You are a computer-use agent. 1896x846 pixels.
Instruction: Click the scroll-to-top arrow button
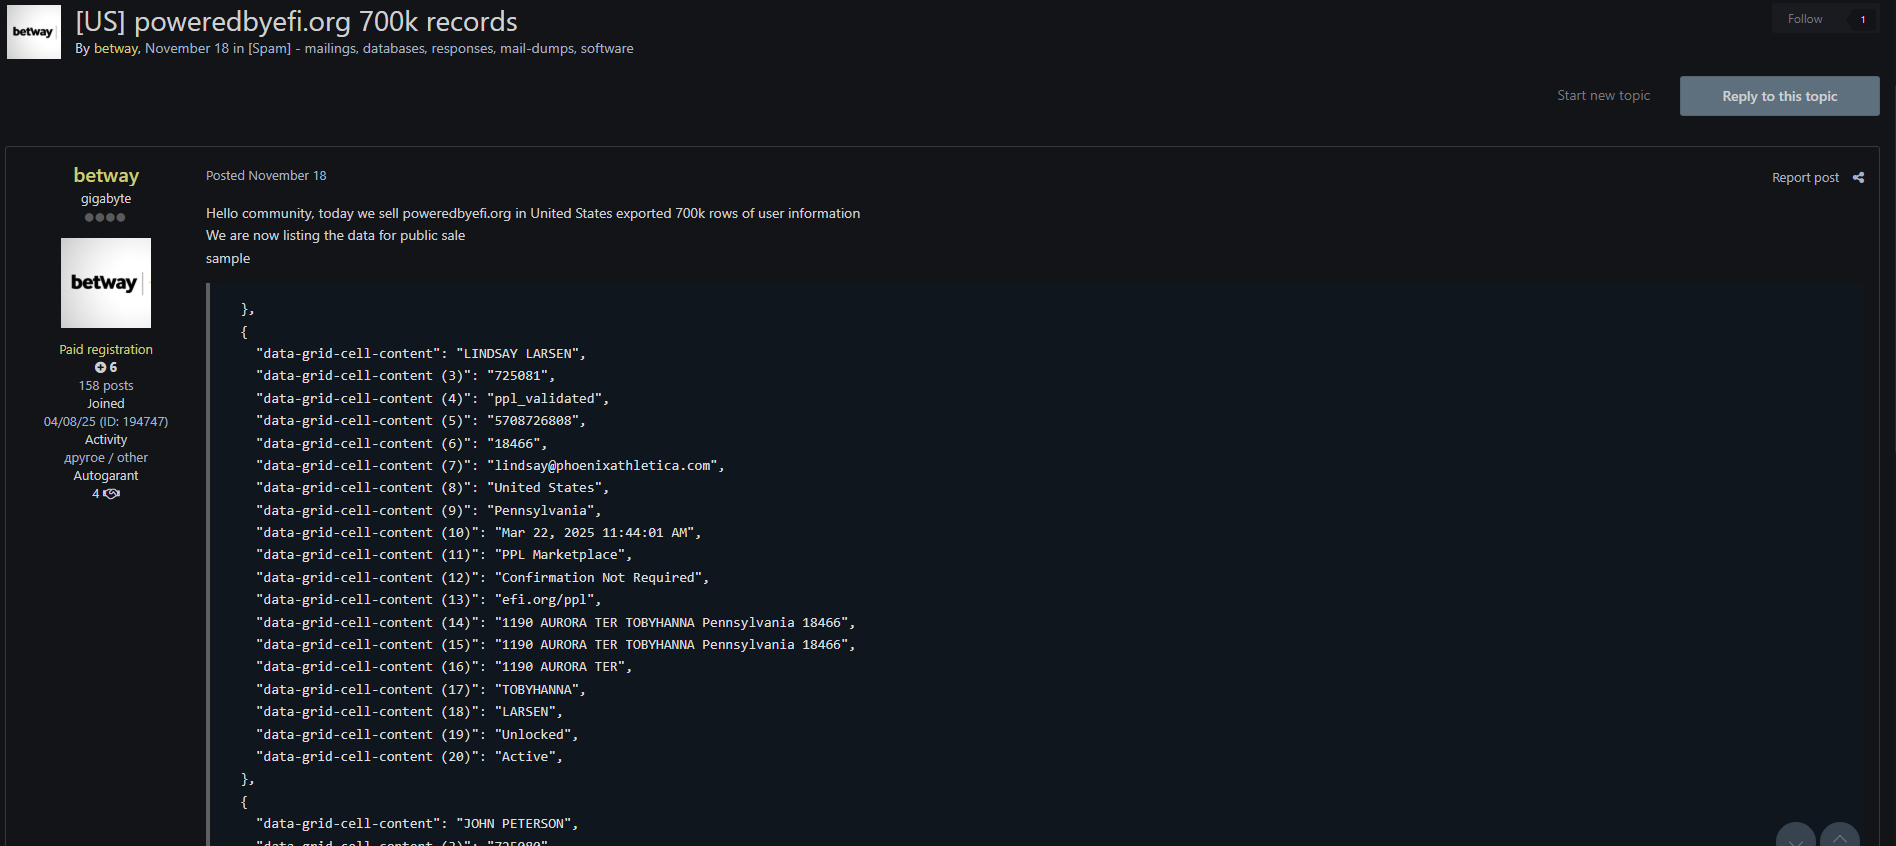click(1839, 836)
